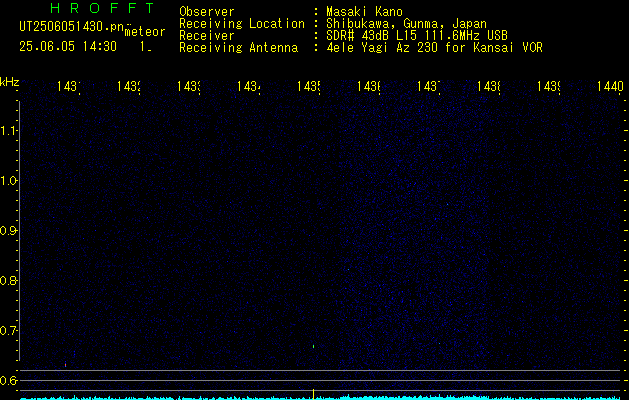The image size is (629, 400).
Task: Click the HROFFT title text
Action: pyautogui.click(x=102, y=8)
